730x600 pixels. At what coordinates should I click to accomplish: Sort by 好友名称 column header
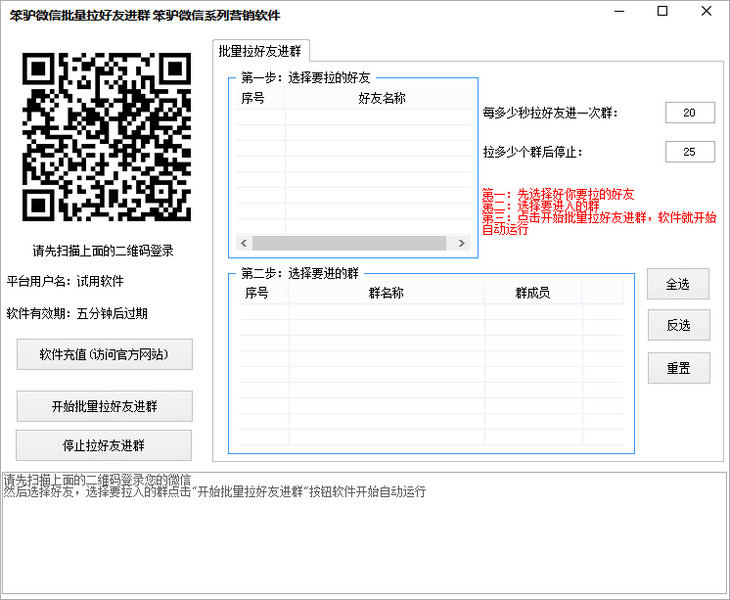[x=378, y=98]
